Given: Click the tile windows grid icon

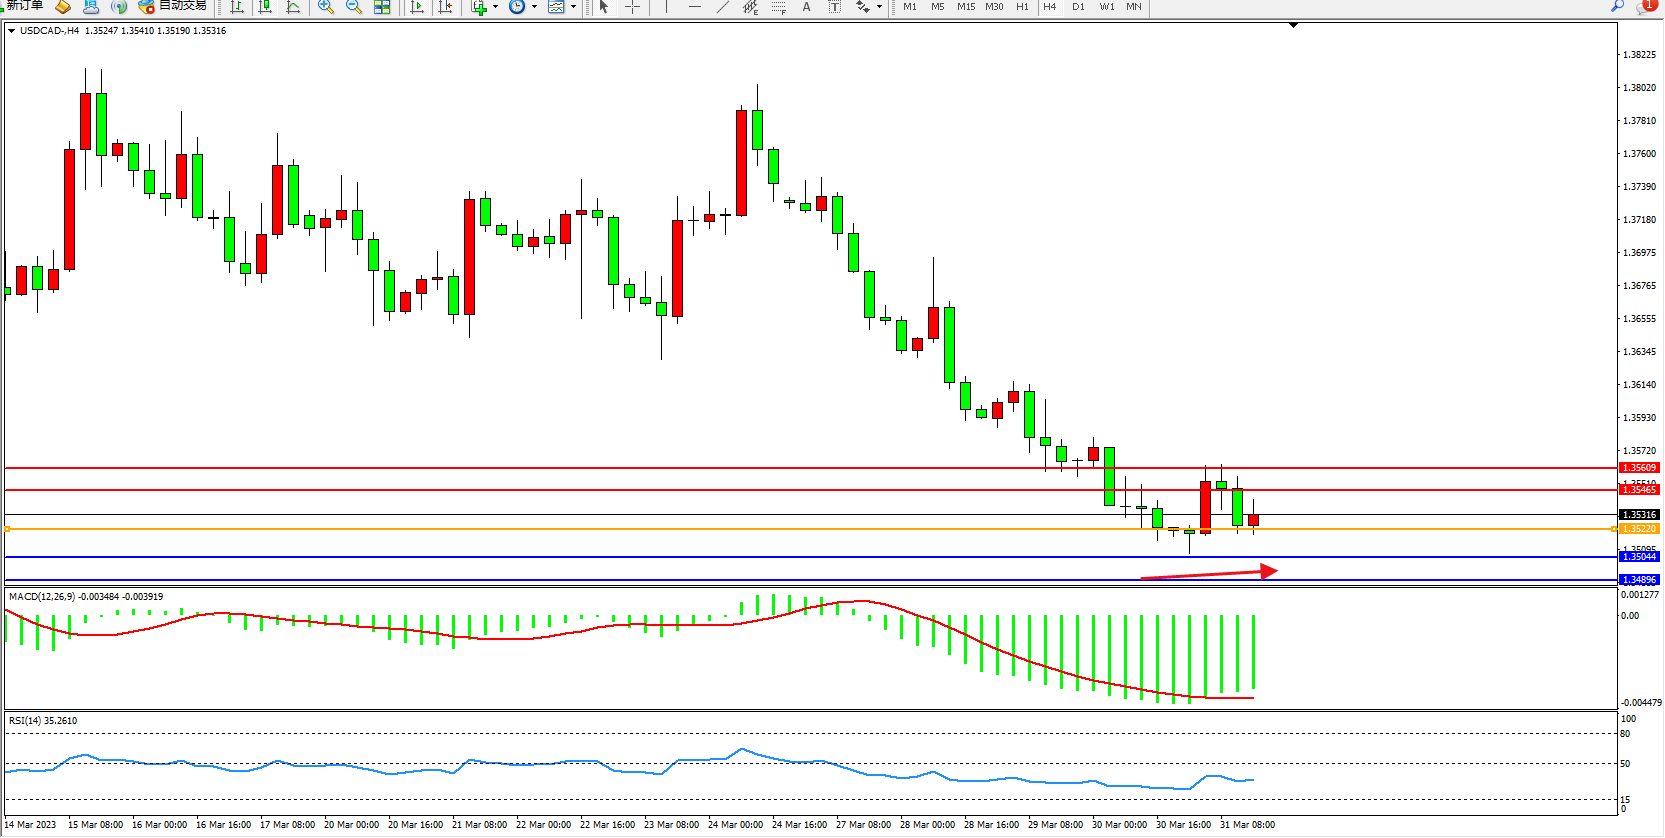Looking at the screenshot, I should click(382, 7).
